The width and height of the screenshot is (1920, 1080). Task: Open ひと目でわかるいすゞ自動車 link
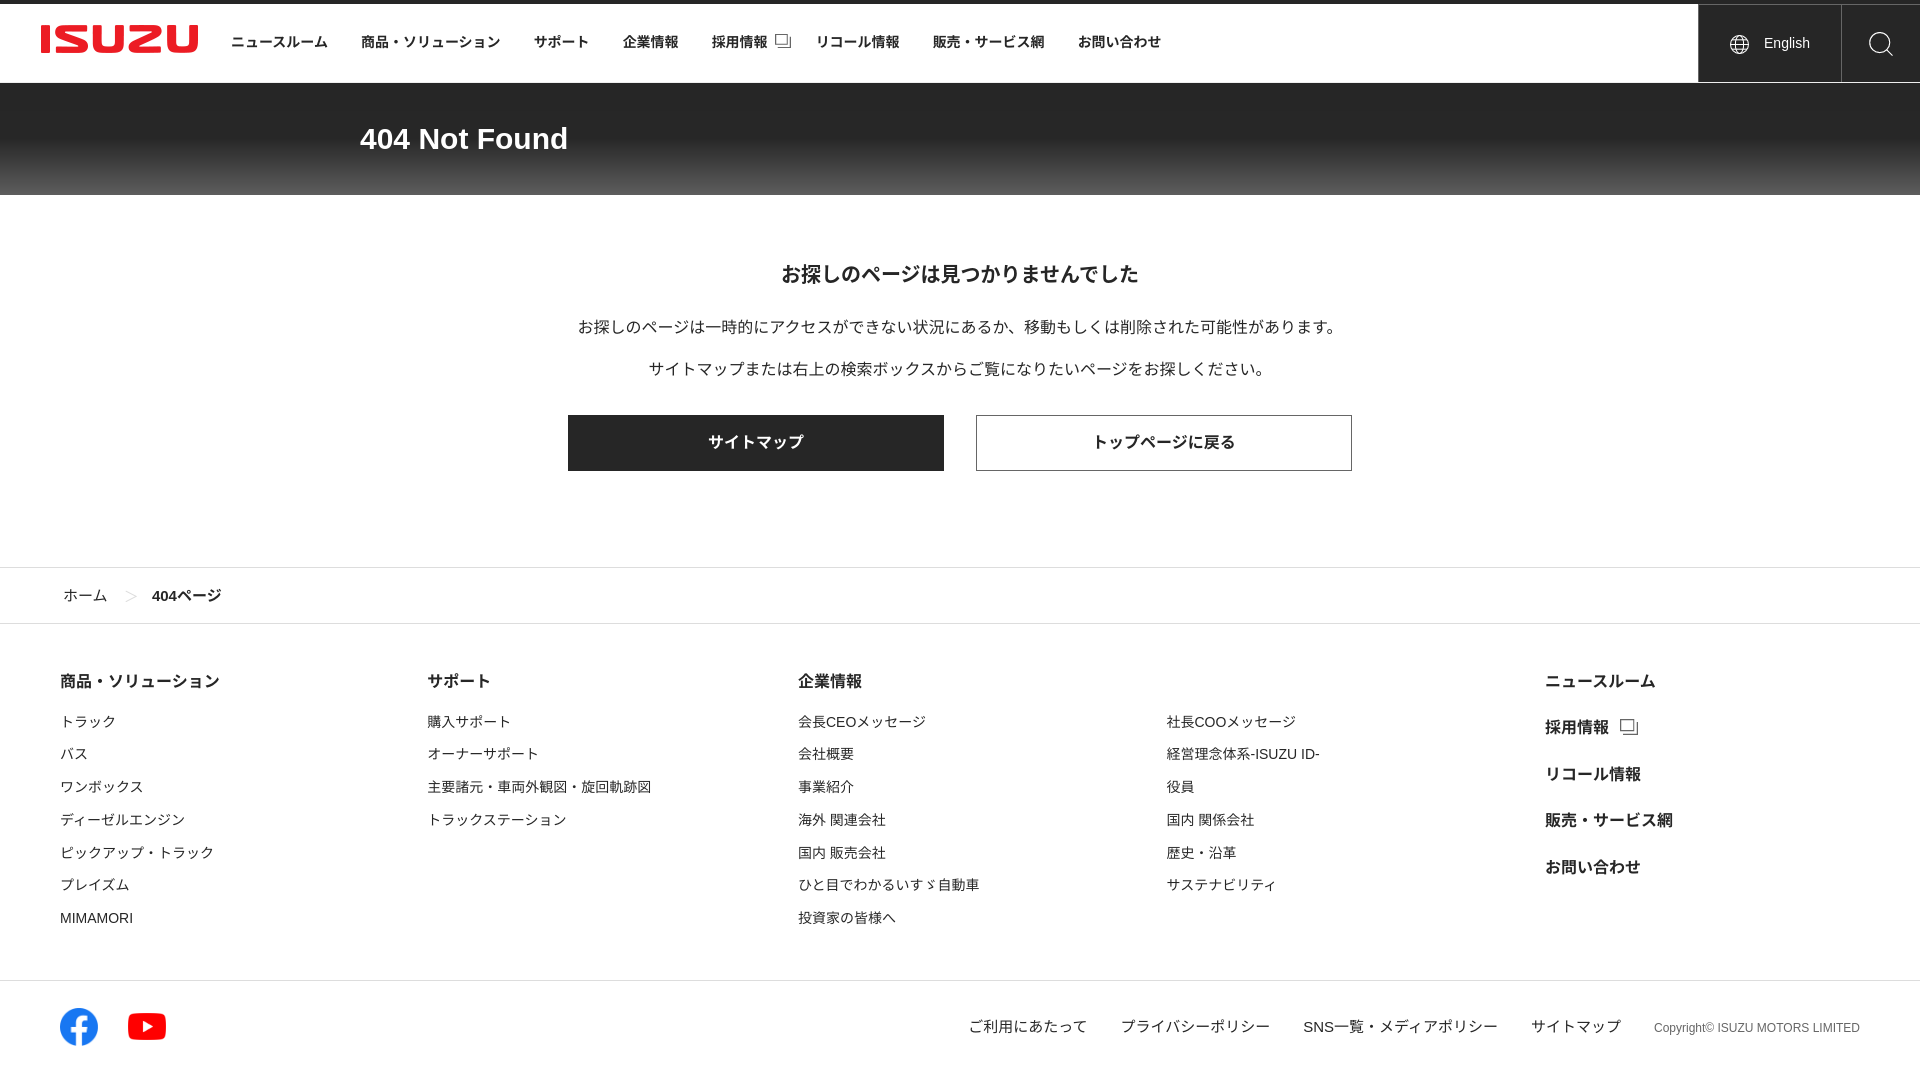889,885
